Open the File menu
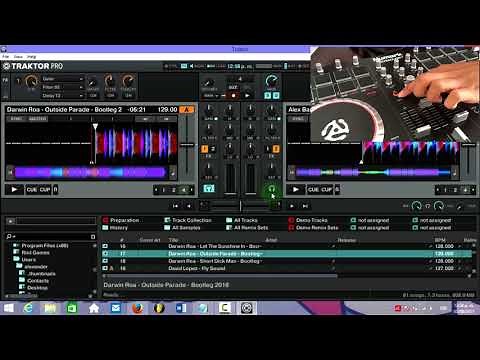 pyautogui.click(x=6, y=57)
